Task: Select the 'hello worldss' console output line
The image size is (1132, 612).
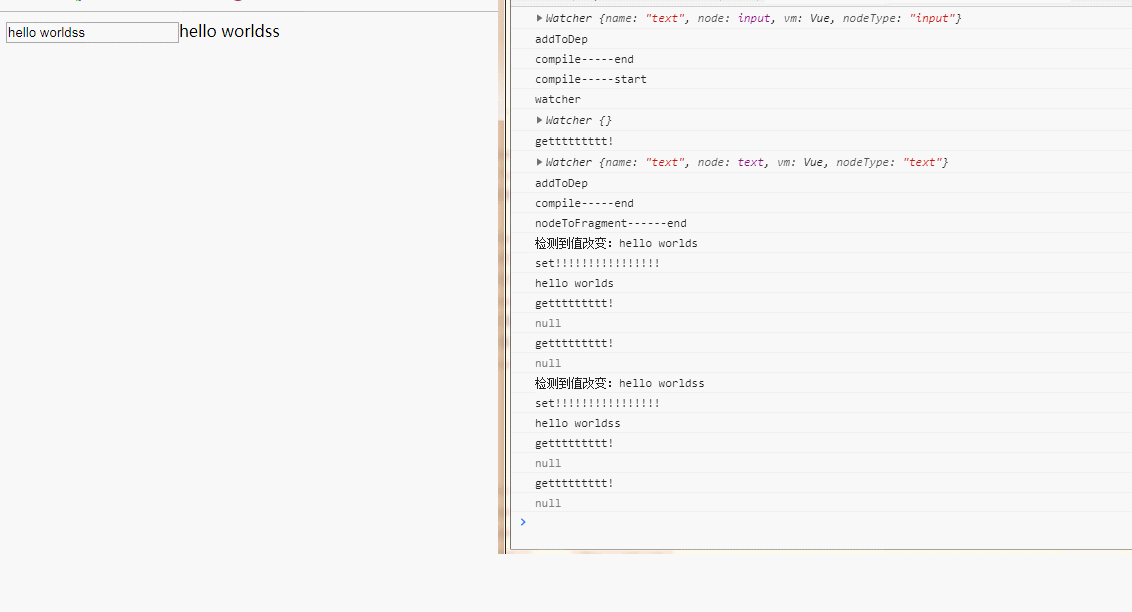Action: (x=578, y=424)
